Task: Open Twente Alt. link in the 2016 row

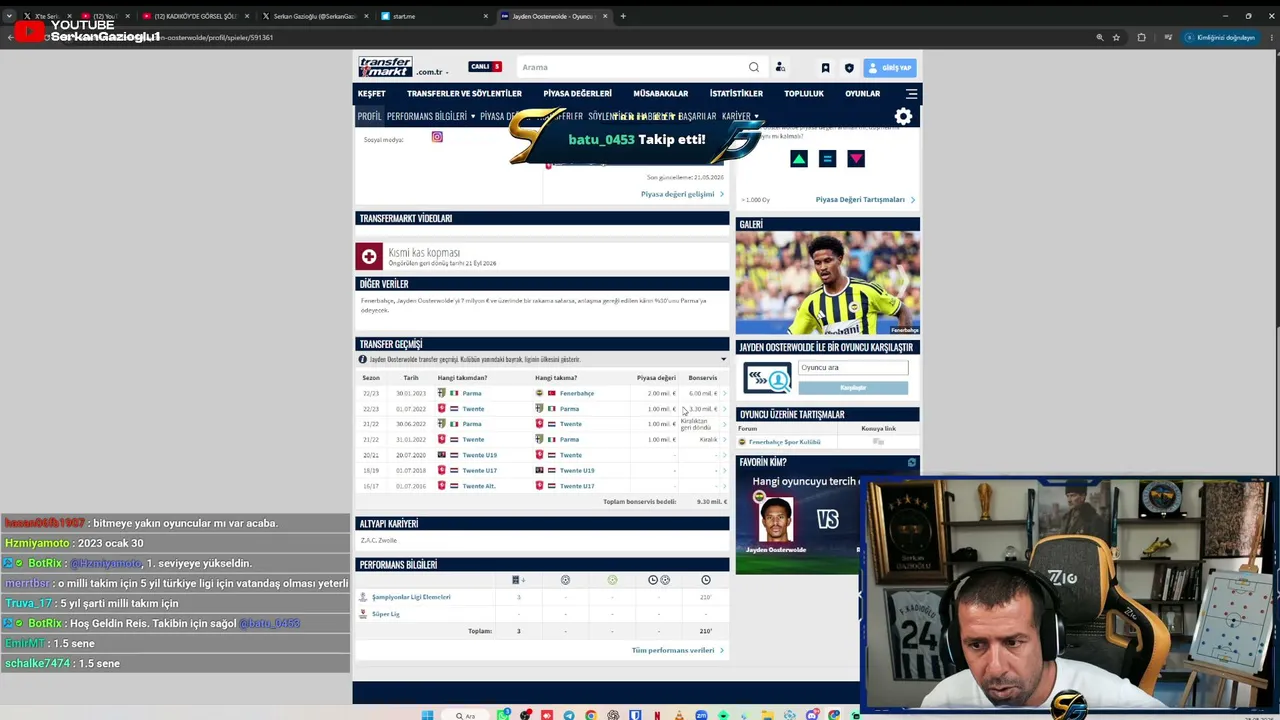Action: pyautogui.click(x=478, y=486)
